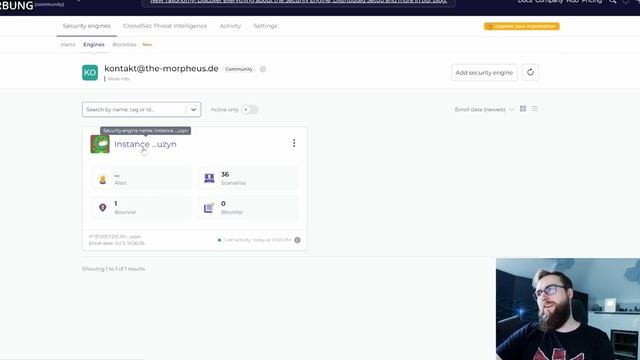
Task: Click the info icon beside Community badge
Action: pos(263,69)
